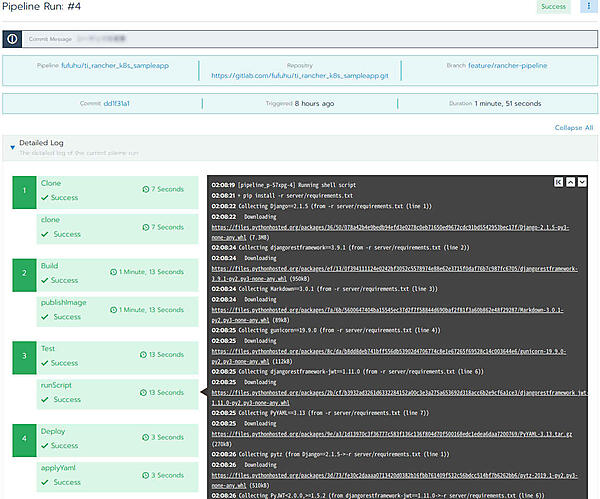This screenshot has width=600, height=499.
Task: Click the Success status badge at top
Action: [x=555, y=6]
